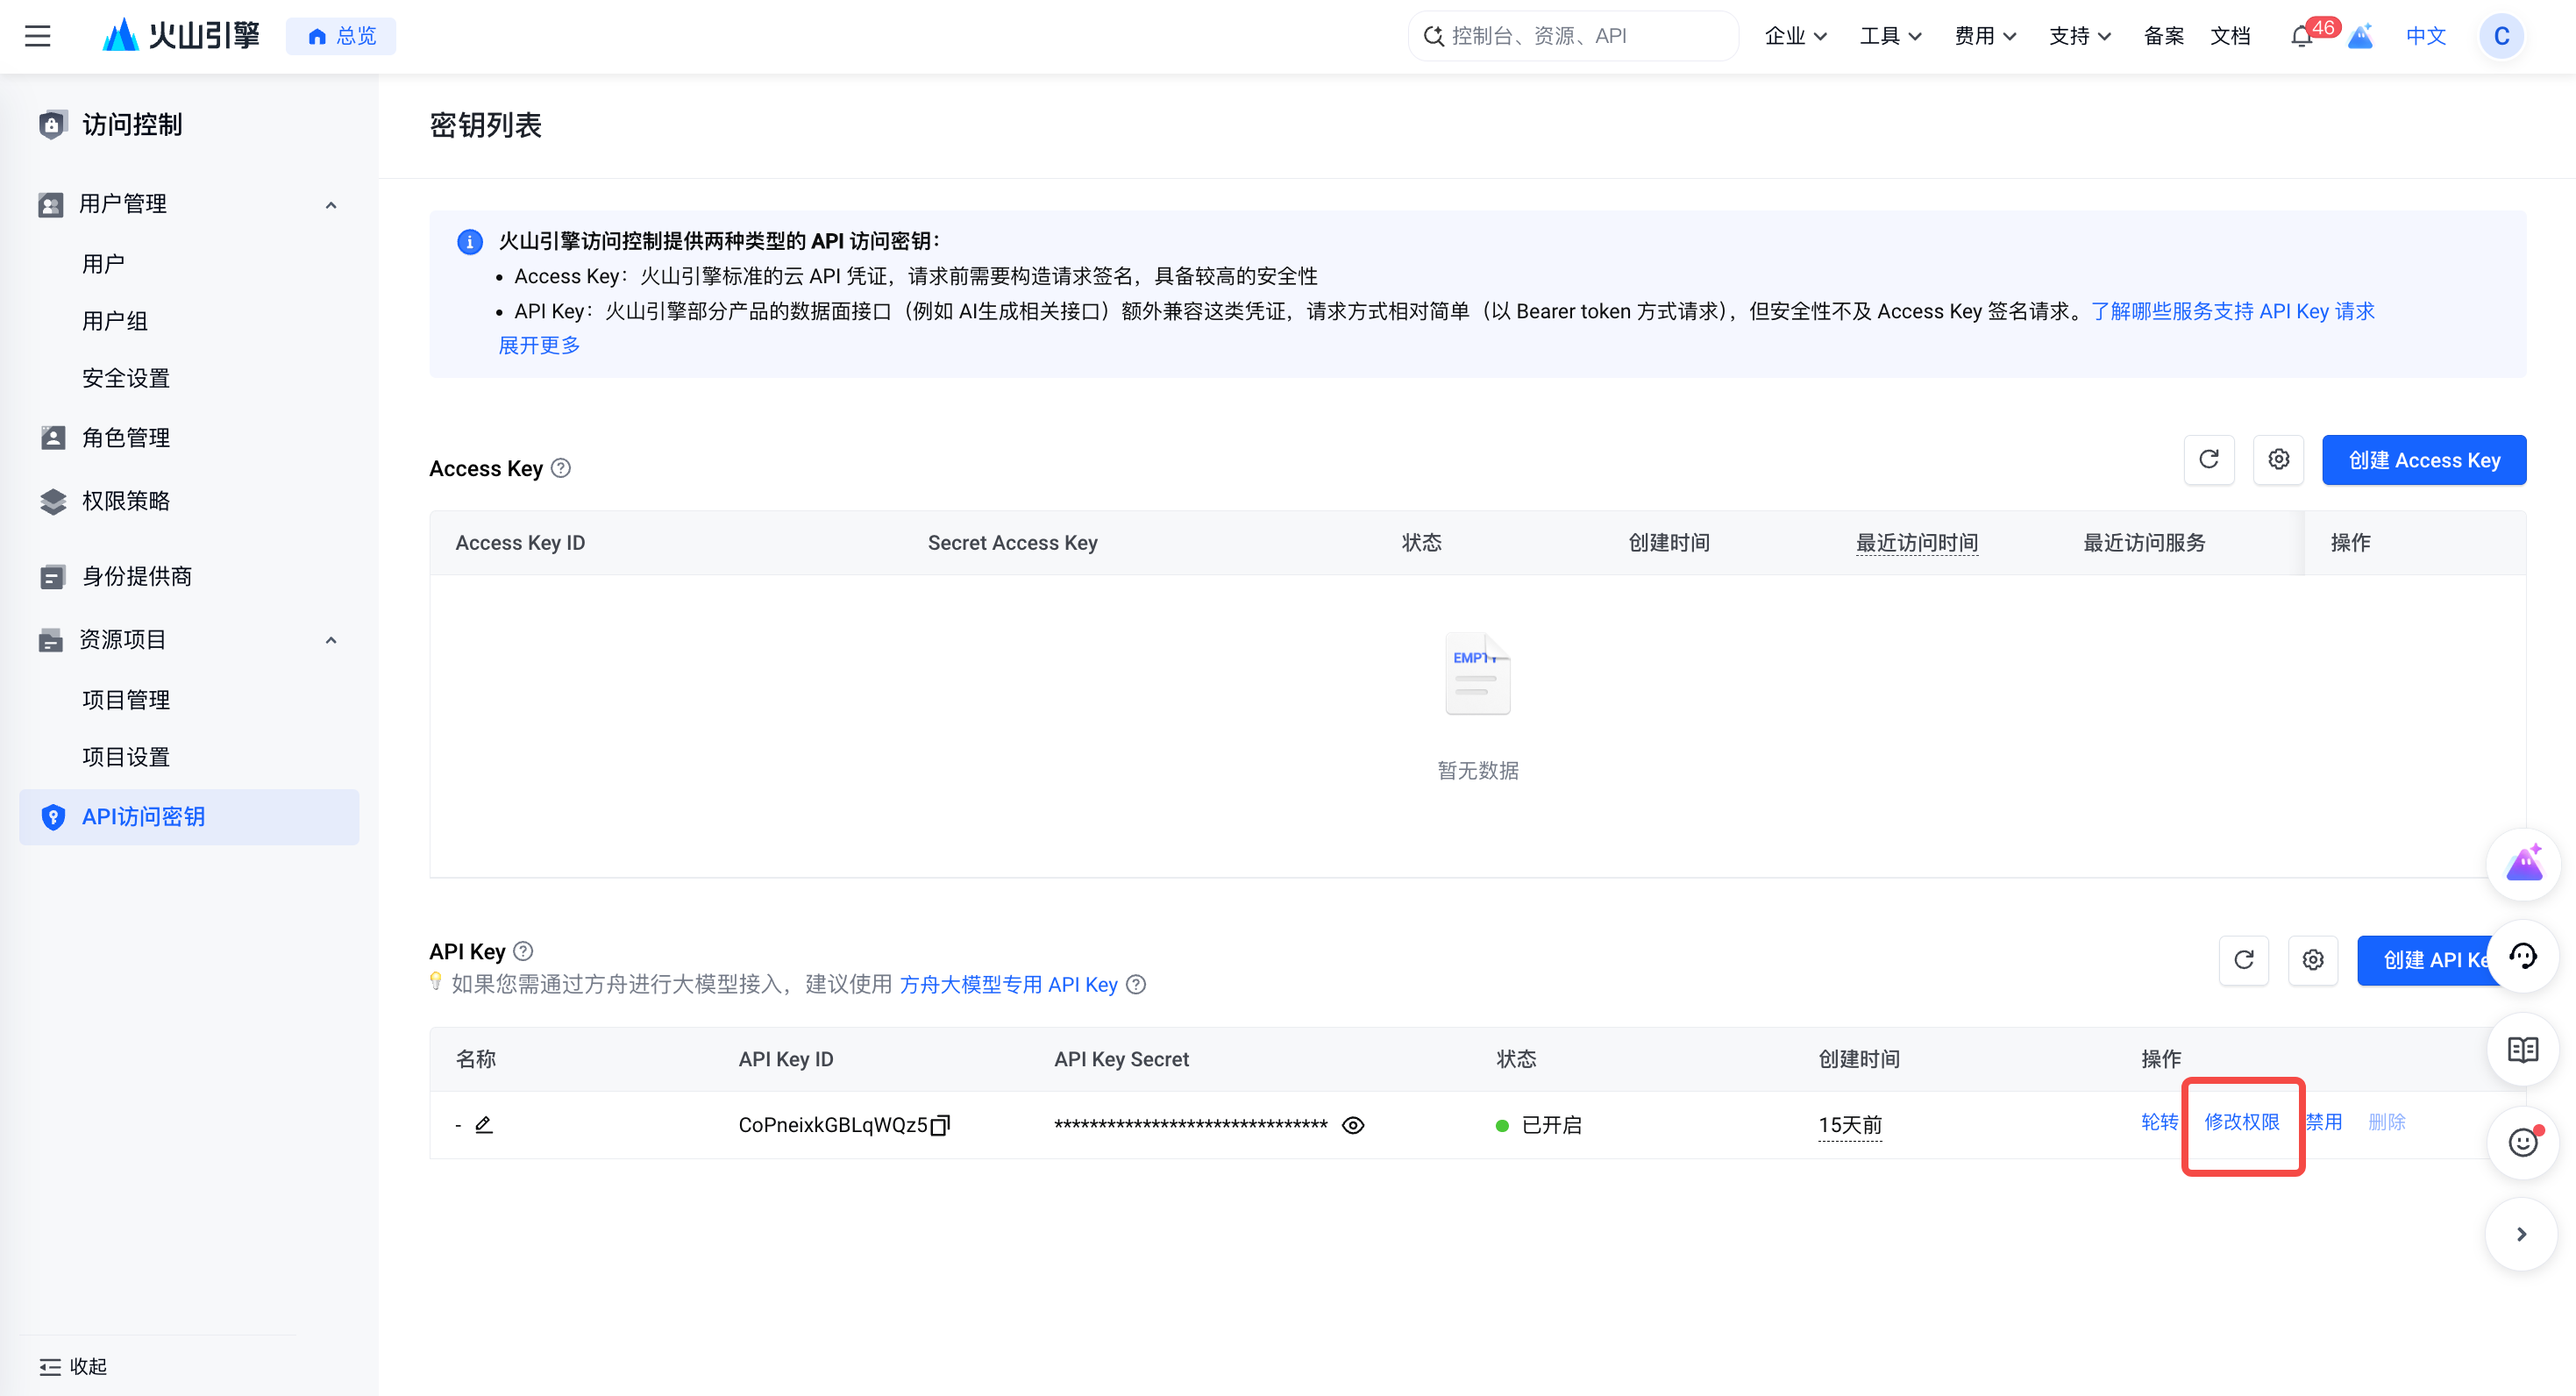Reveal the hidden API Key Secret
Image resolution: width=2576 pixels, height=1396 pixels.
click(1353, 1125)
